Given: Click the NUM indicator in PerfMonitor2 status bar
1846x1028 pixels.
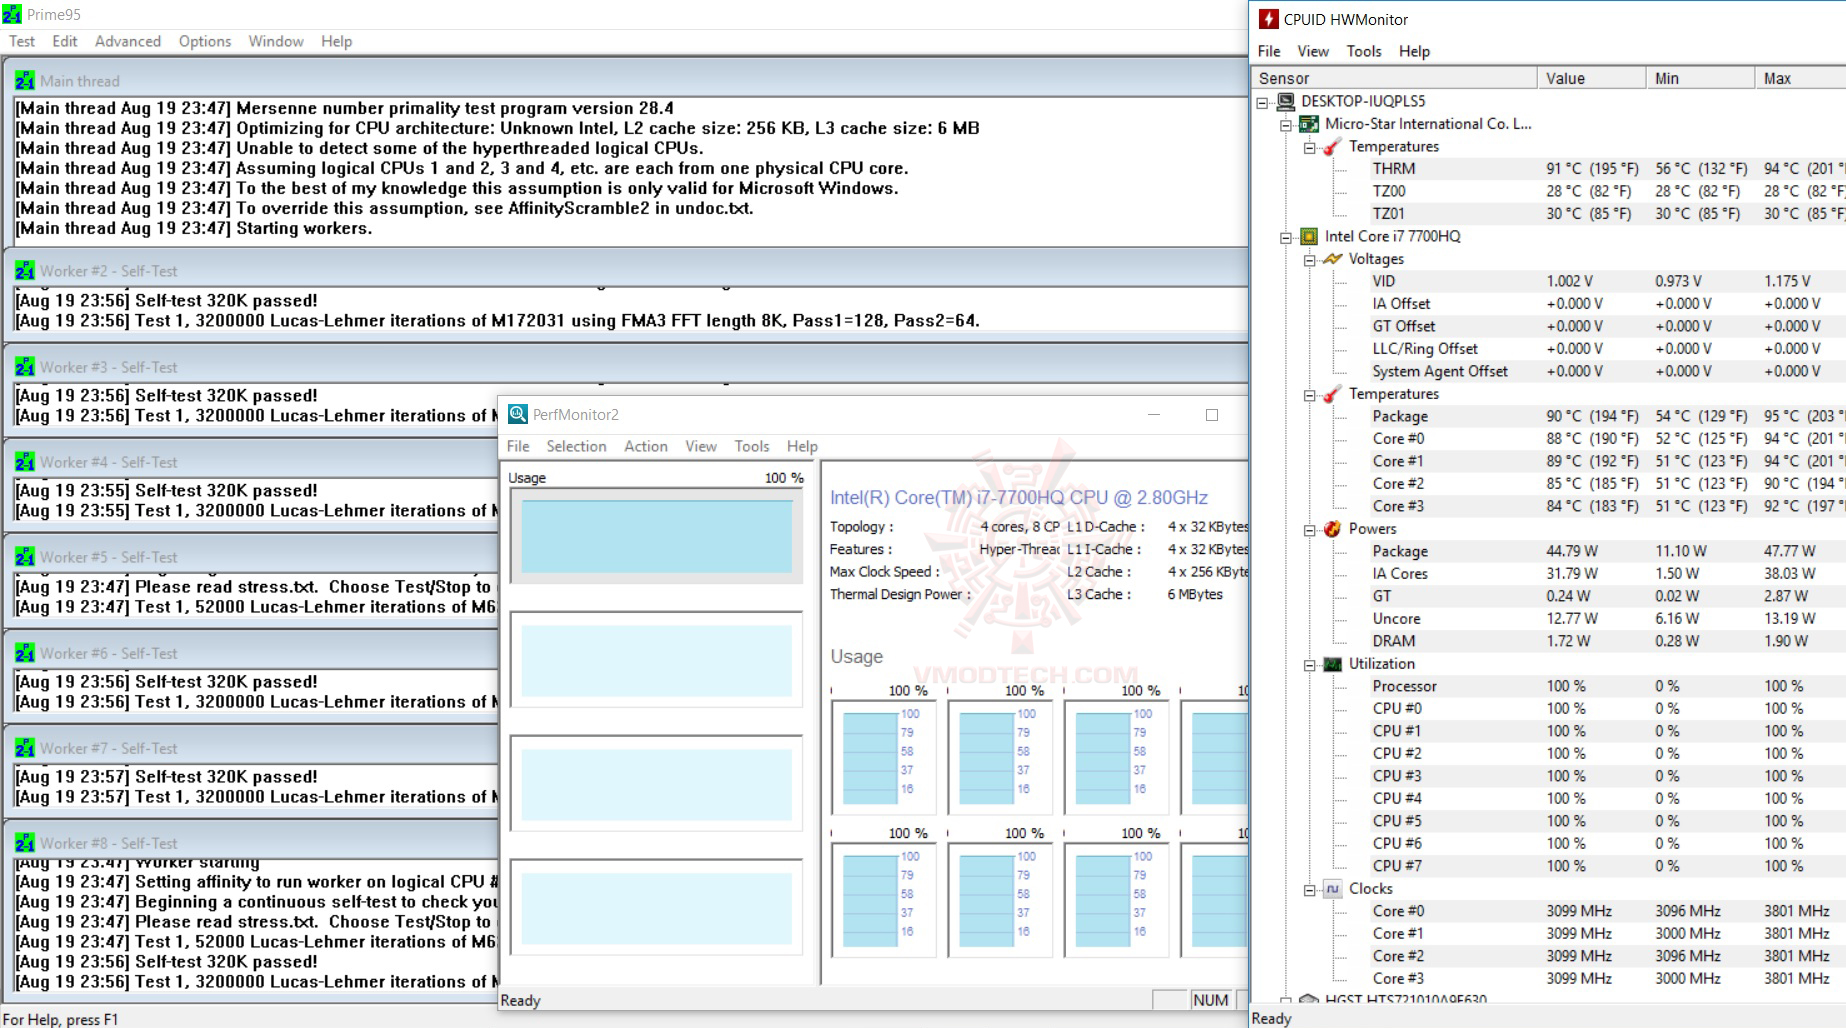Looking at the screenshot, I should click(1210, 1000).
